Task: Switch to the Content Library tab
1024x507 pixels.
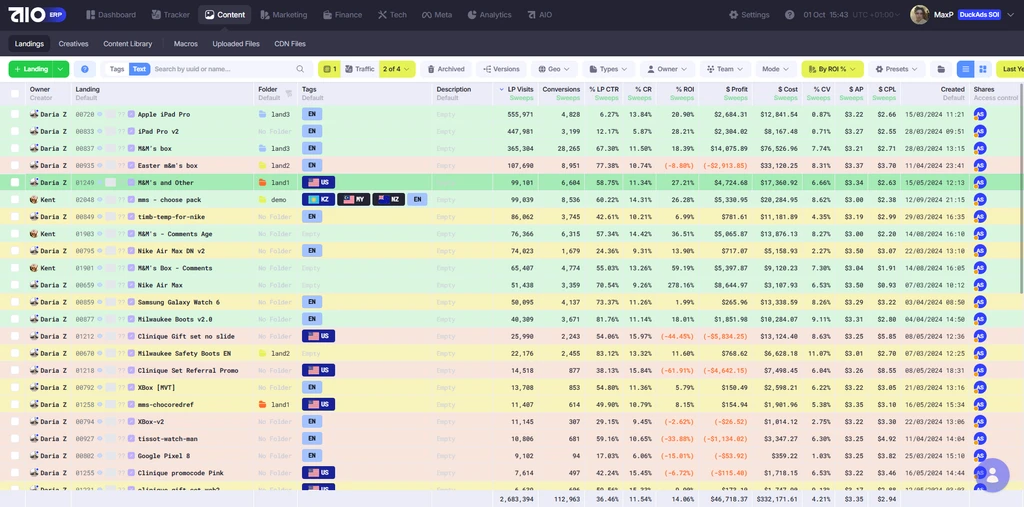Action: [x=127, y=44]
